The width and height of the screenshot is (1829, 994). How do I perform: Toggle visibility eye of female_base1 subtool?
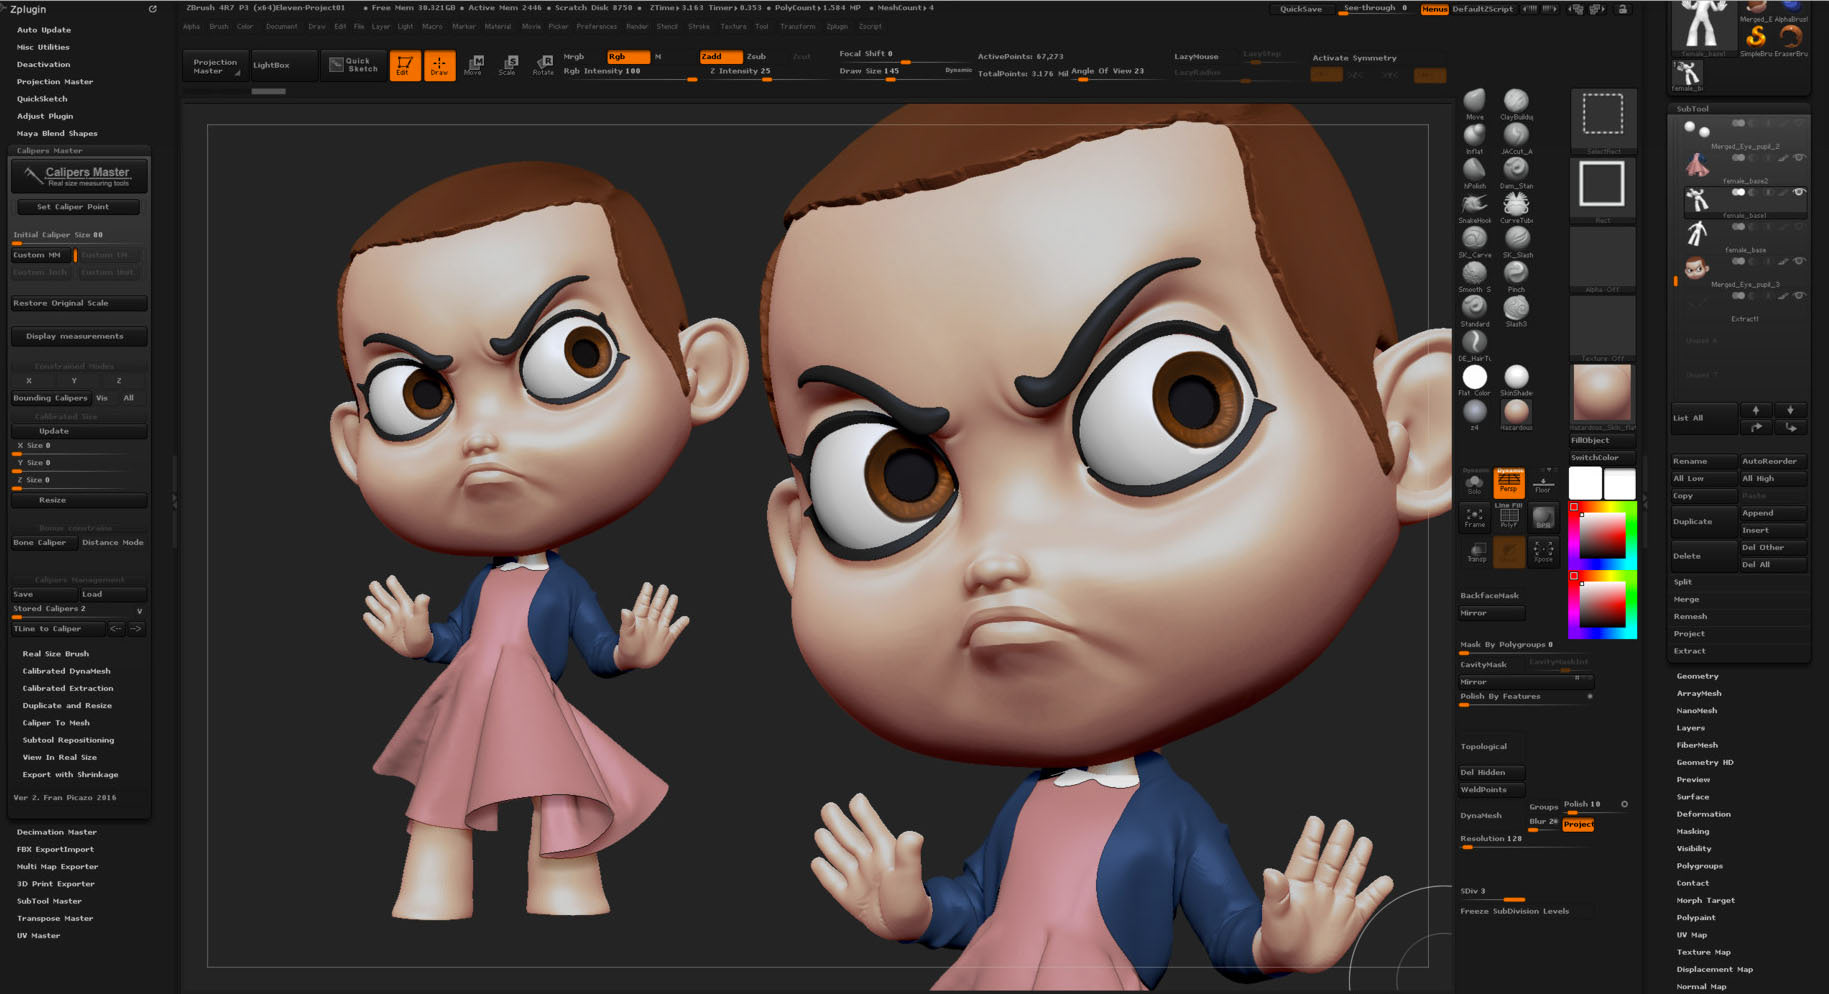coord(1799,192)
